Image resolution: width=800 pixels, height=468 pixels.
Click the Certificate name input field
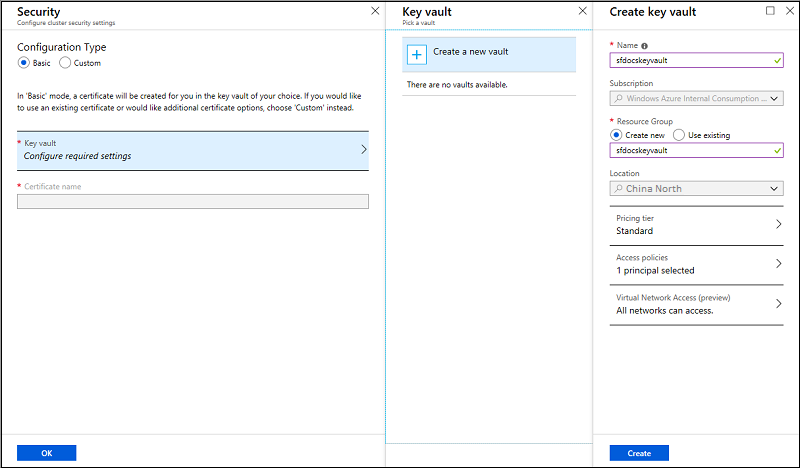193,201
